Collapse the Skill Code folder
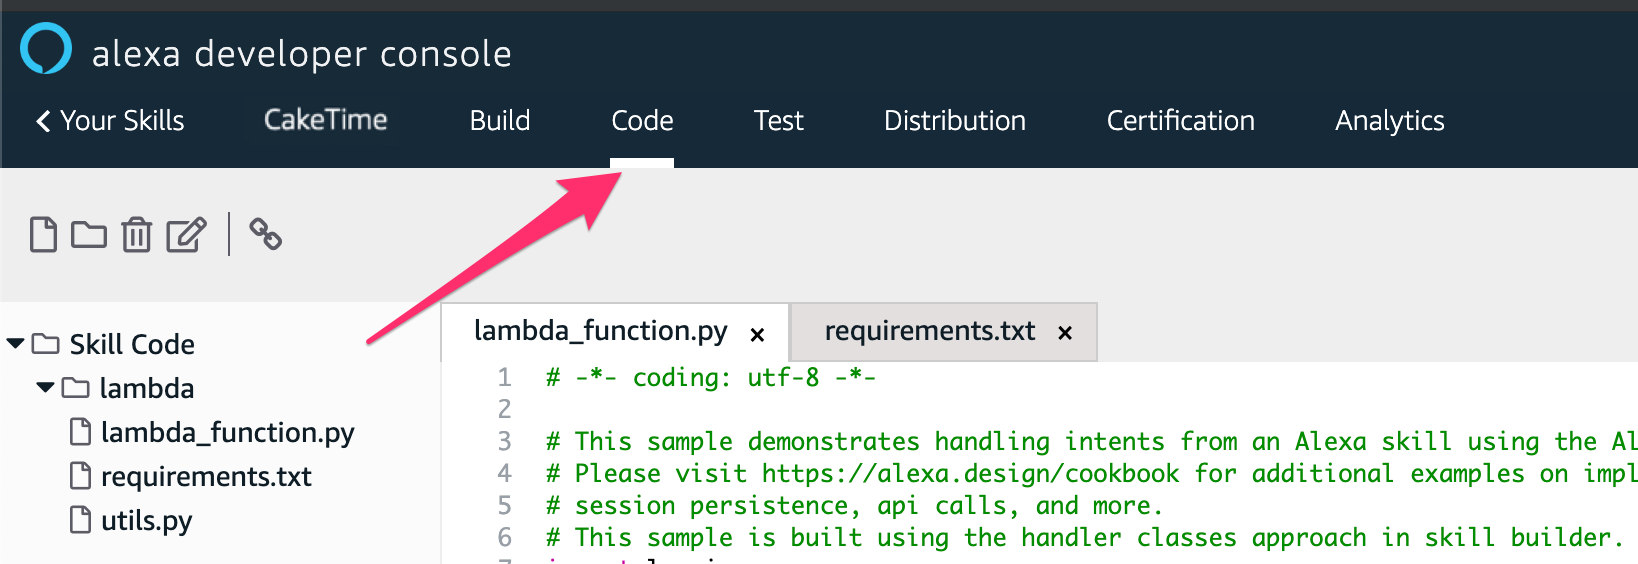Screen dimensions: 1638x564 [15, 344]
